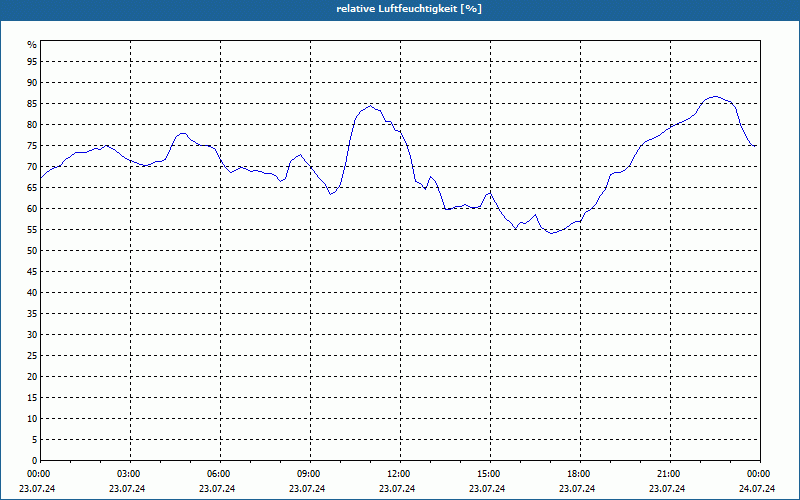The width and height of the screenshot is (800, 500).
Task: Select the y-axis value '95'
Action: click(32, 62)
